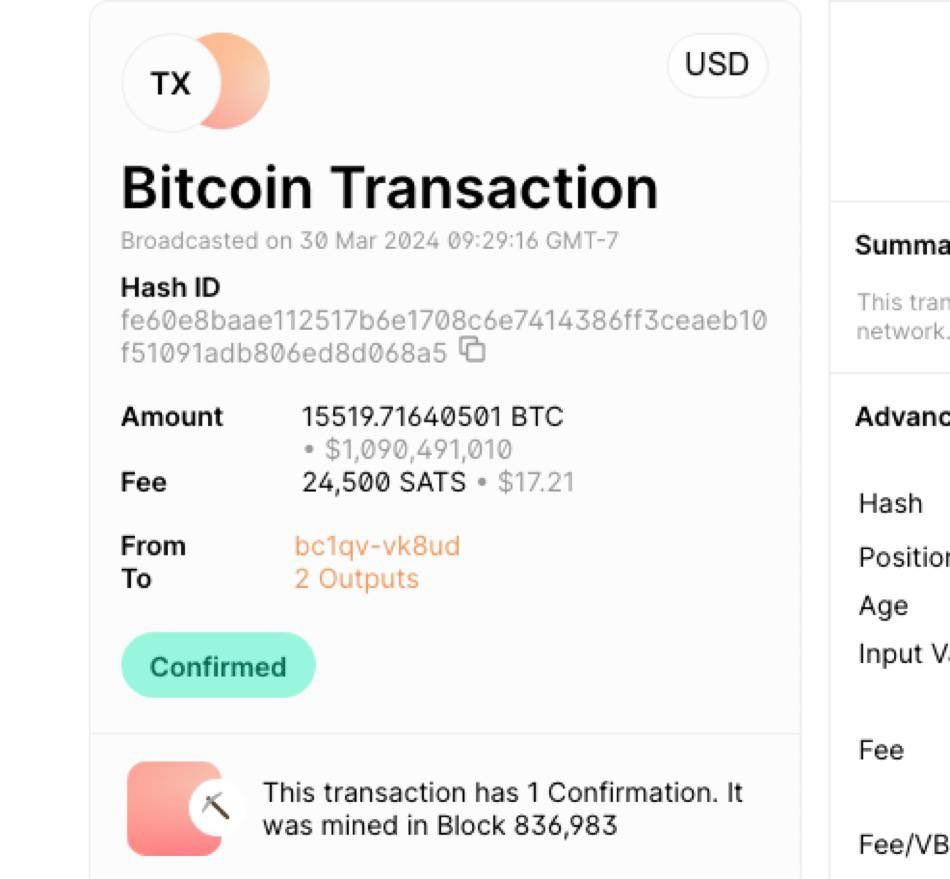
Task: Click the $17.21 fee USD value
Action: (x=536, y=483)
